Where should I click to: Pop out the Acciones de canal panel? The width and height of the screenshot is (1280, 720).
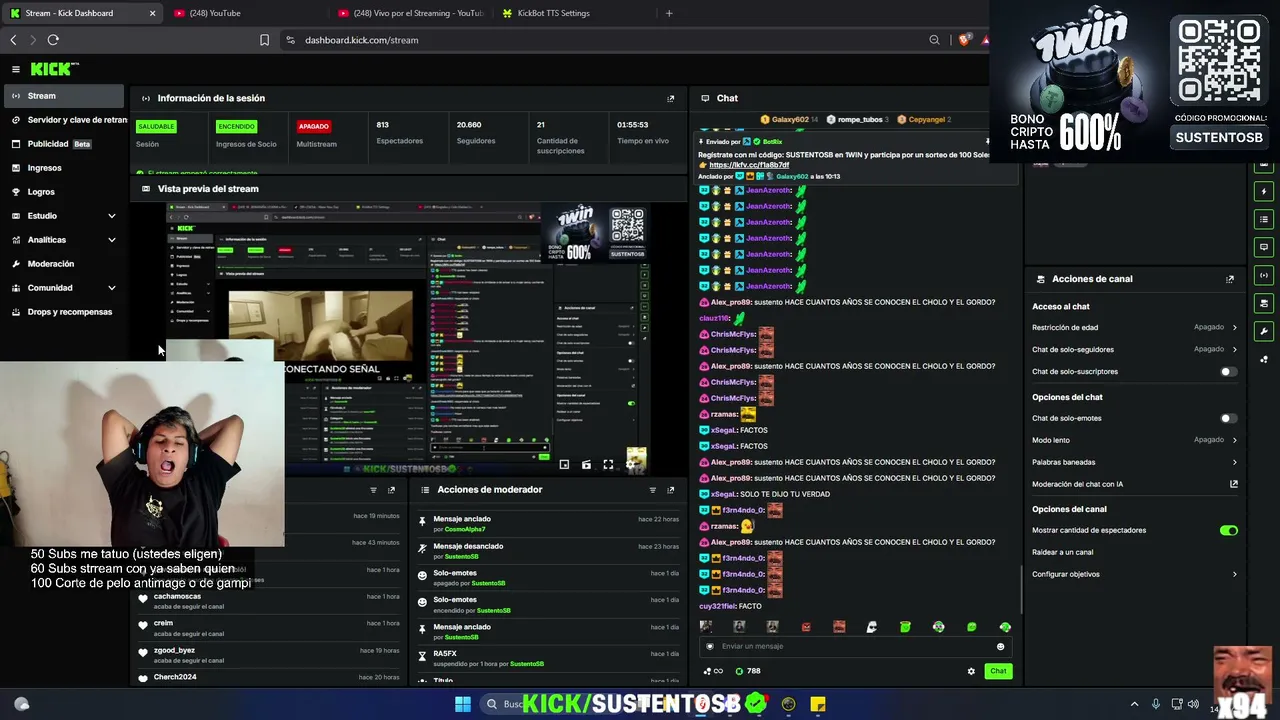click(1230, 279)
